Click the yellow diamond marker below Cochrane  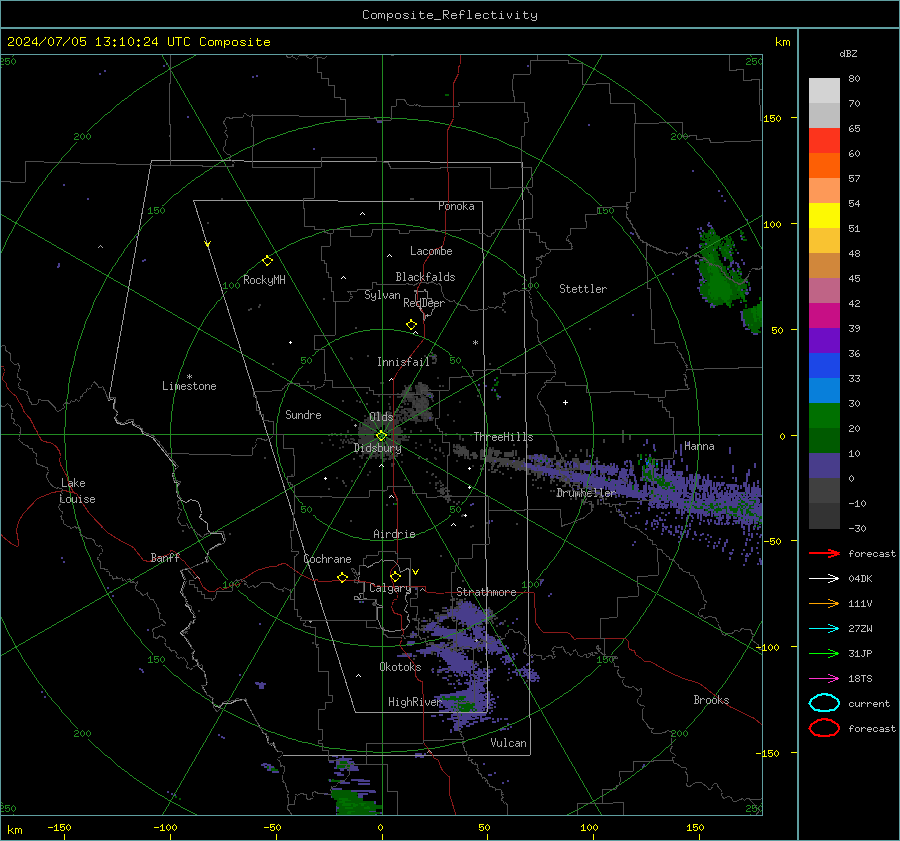[342, 577]
